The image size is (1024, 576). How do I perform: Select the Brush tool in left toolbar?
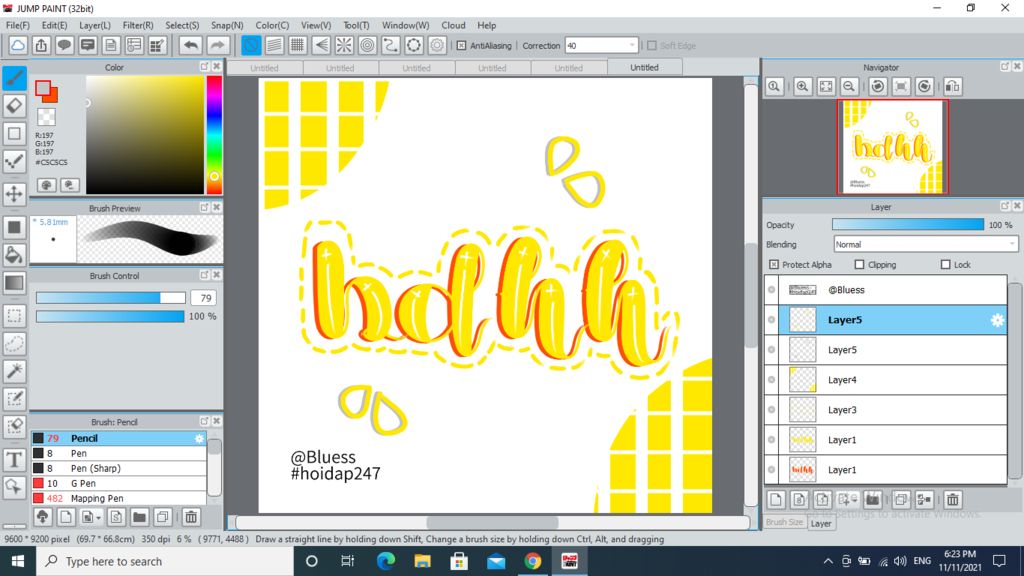(14, 78)
